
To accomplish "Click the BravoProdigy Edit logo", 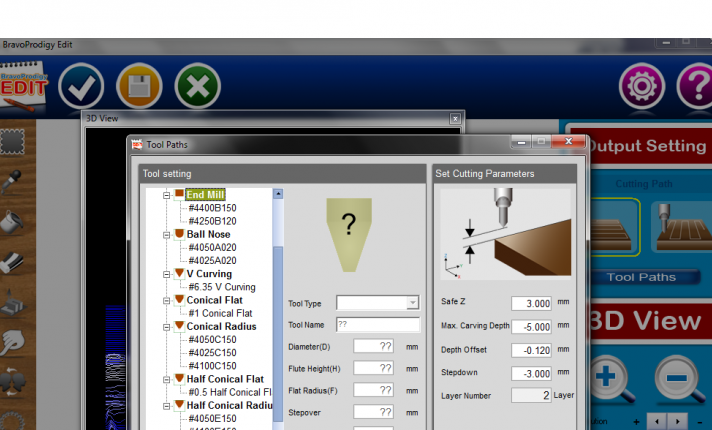I will (24, 87).
